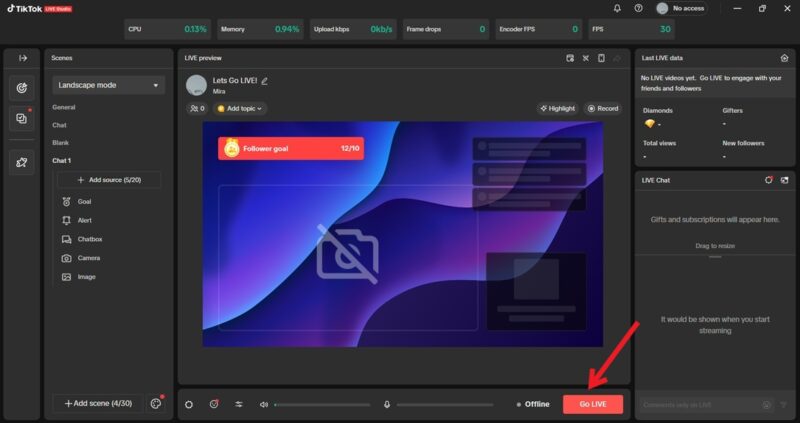
Task: Collapse the left sidebar with arrow icon
Action: click(22, 58)
